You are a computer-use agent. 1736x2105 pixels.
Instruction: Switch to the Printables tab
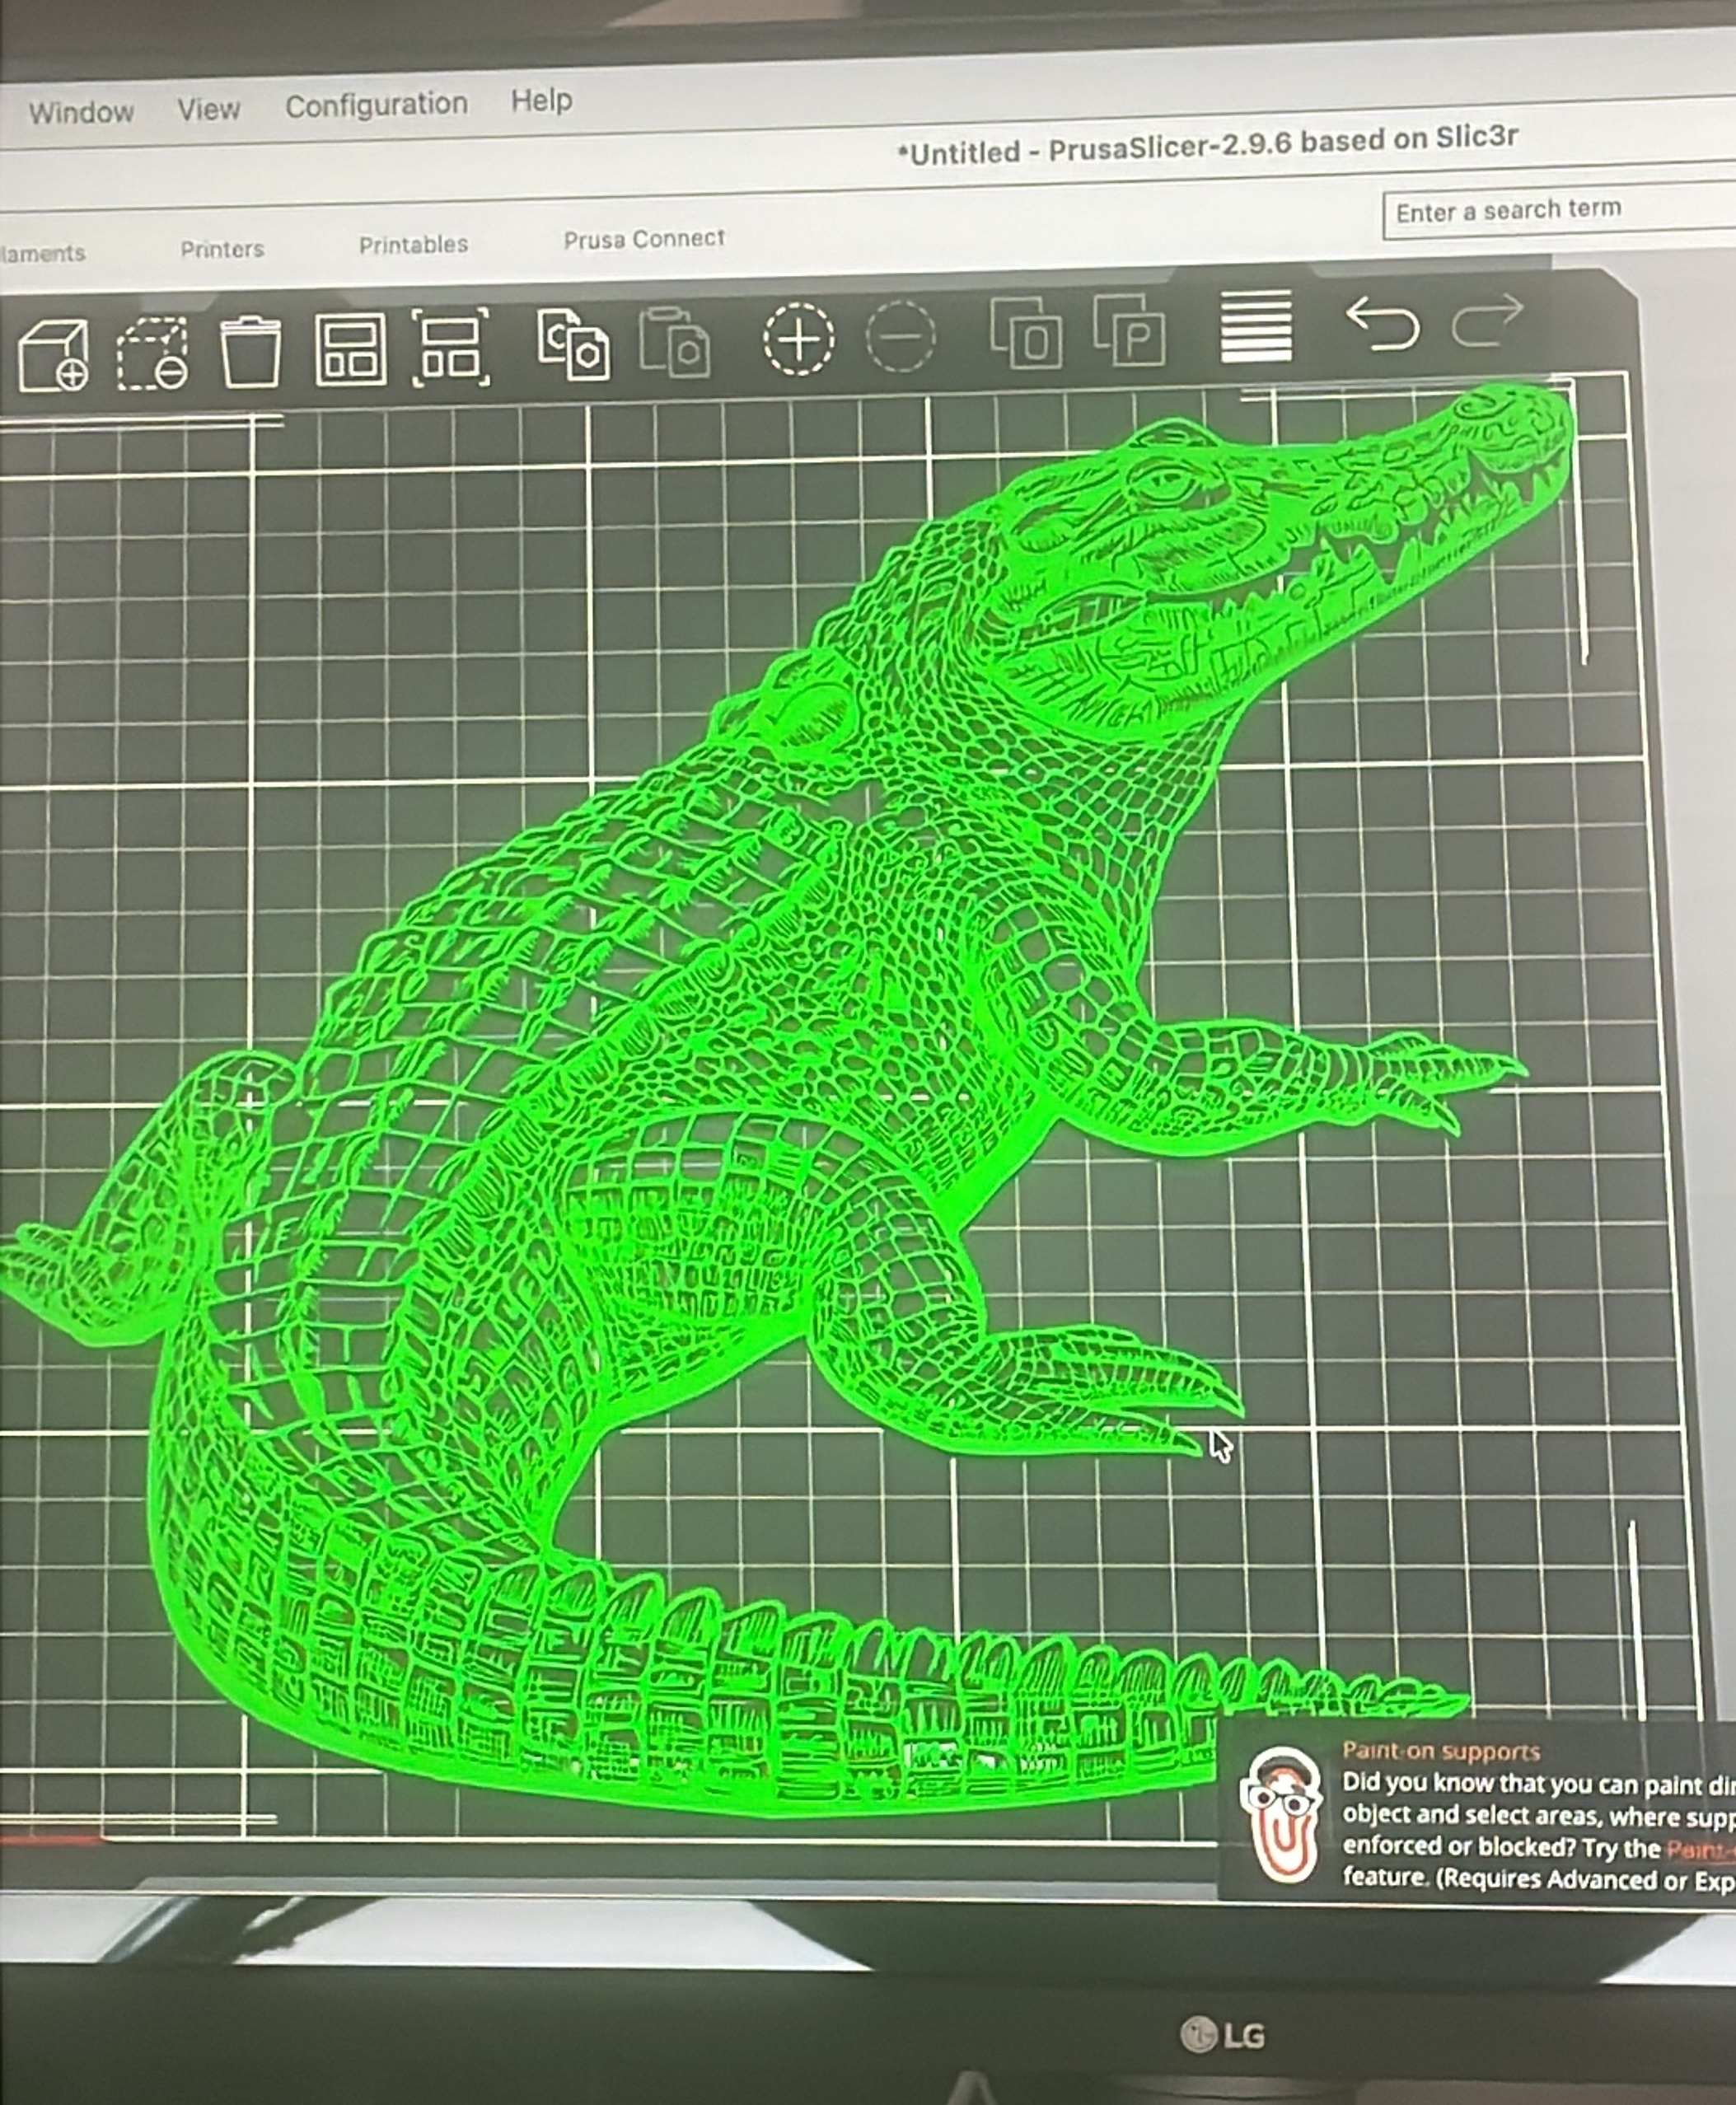click(x=413, y=245)
